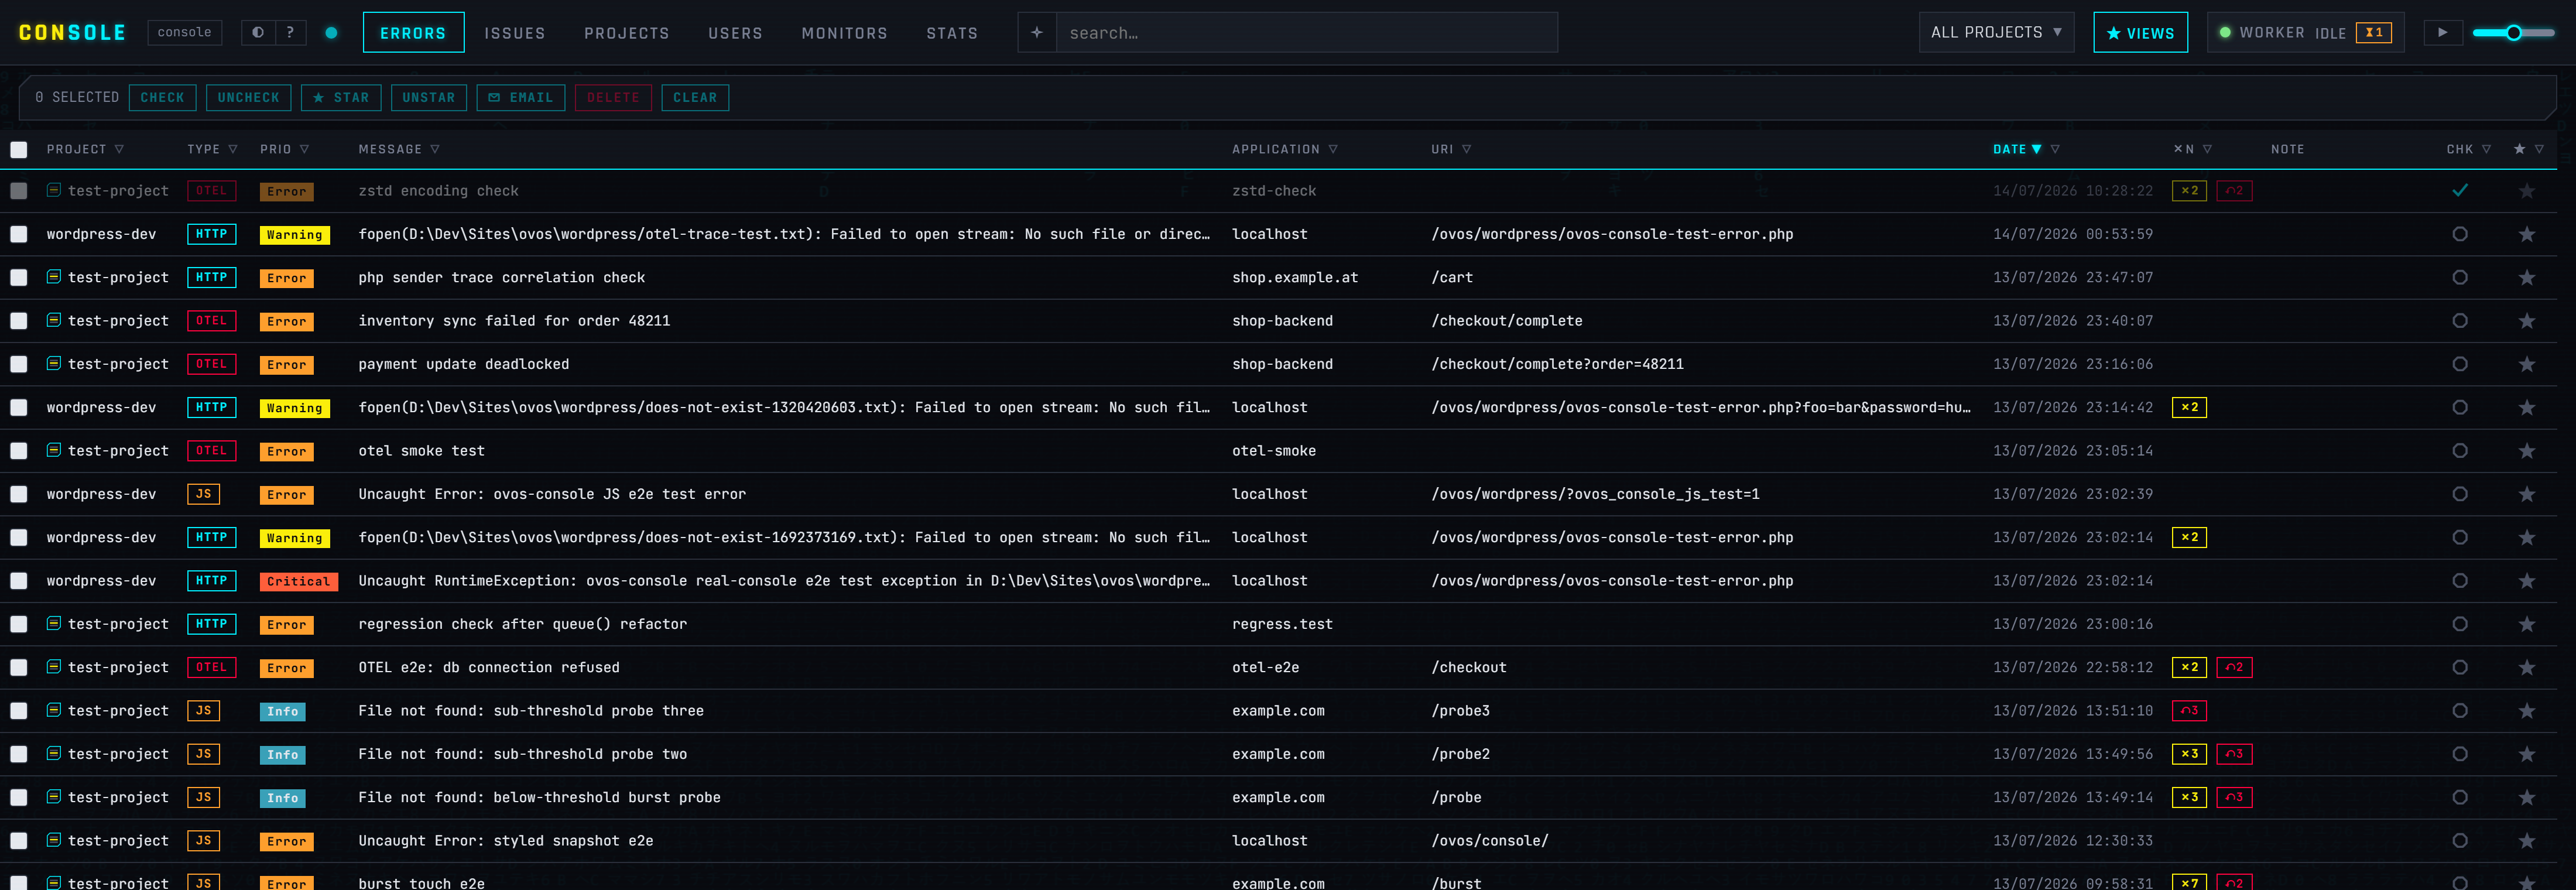Open the PRIO column filter triangle
2576x890 pixels.
pos(304,149)
